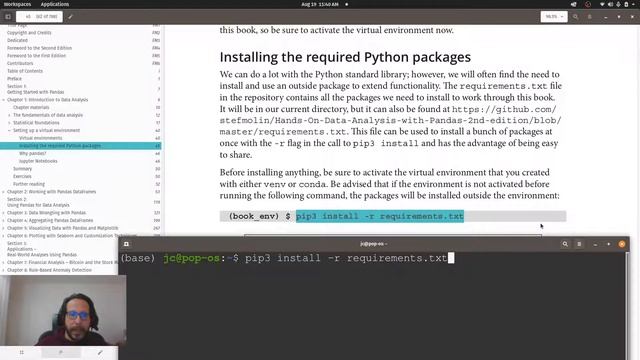
Task: Click the highlighted pip3 install command
Action: coord(380,216)
